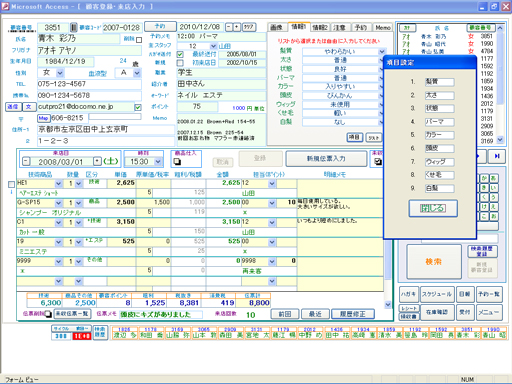Click the TEL field 075-123-4567
Image resolution: width=512 pixels, height=384 pixels.
point(89,84)
